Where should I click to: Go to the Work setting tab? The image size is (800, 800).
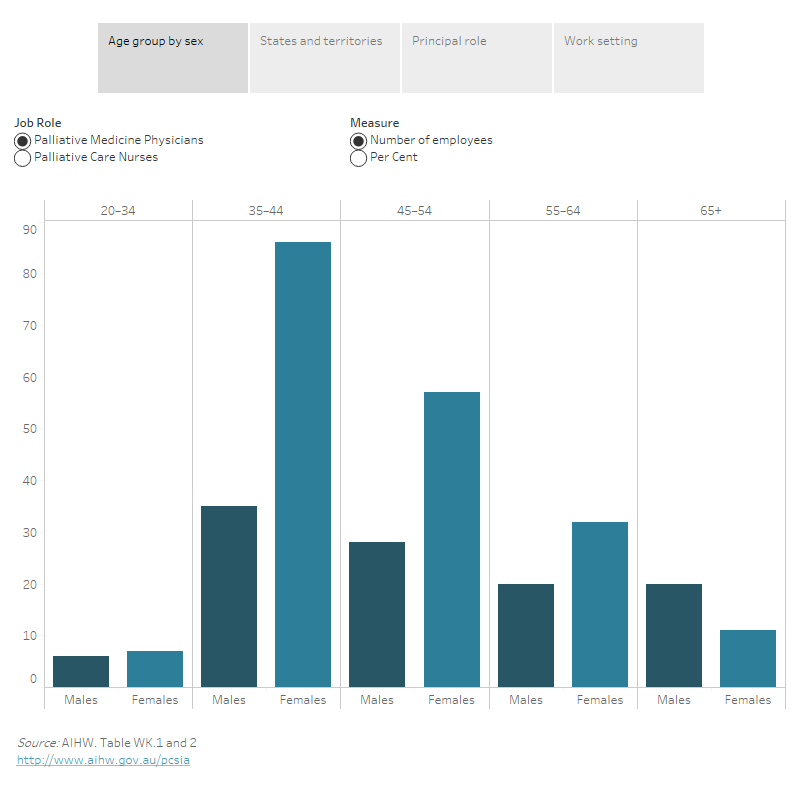tap(628, 58)
